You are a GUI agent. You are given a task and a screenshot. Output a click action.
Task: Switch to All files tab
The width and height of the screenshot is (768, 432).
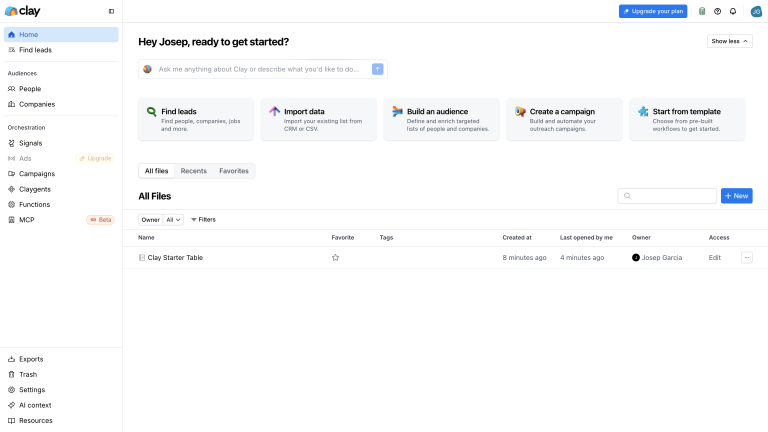pos(156,171)
